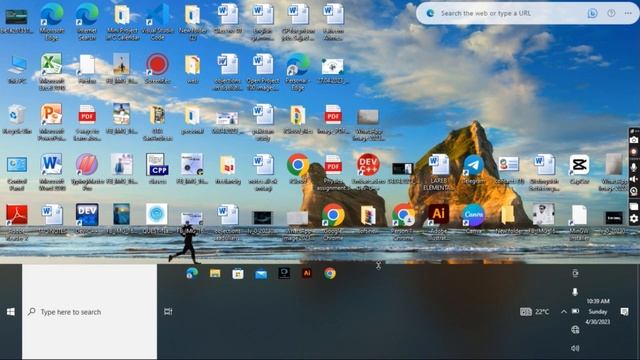The height and width of the screenshot is (360, 640).
Task: Open the Mail app in taskbar
Action: (261, 274)
